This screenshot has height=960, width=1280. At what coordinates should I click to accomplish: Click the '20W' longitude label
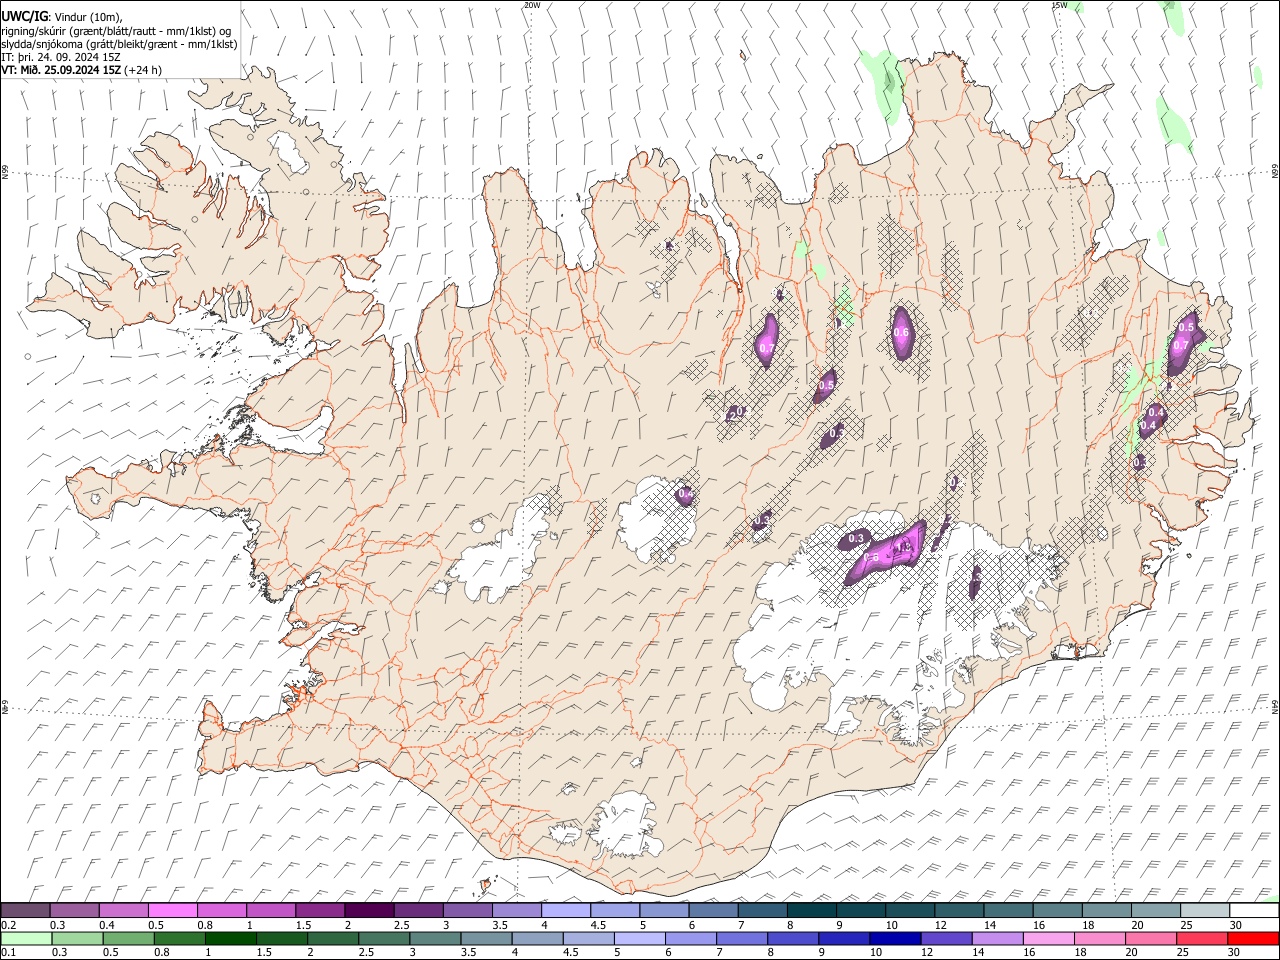[x=532, y=5]
